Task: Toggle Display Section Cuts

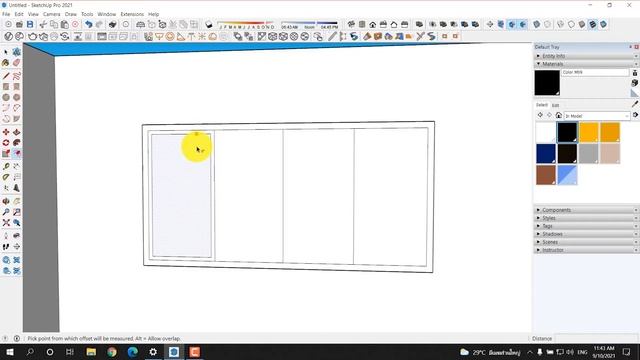Action: (x=512, y=24)
